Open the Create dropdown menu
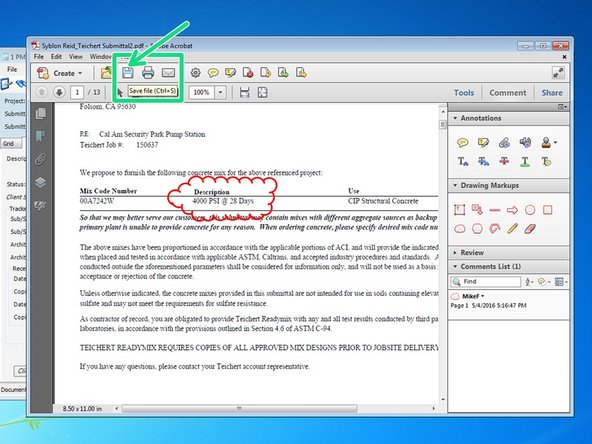The width and height of the screenshot is (592, 444). 60,73
